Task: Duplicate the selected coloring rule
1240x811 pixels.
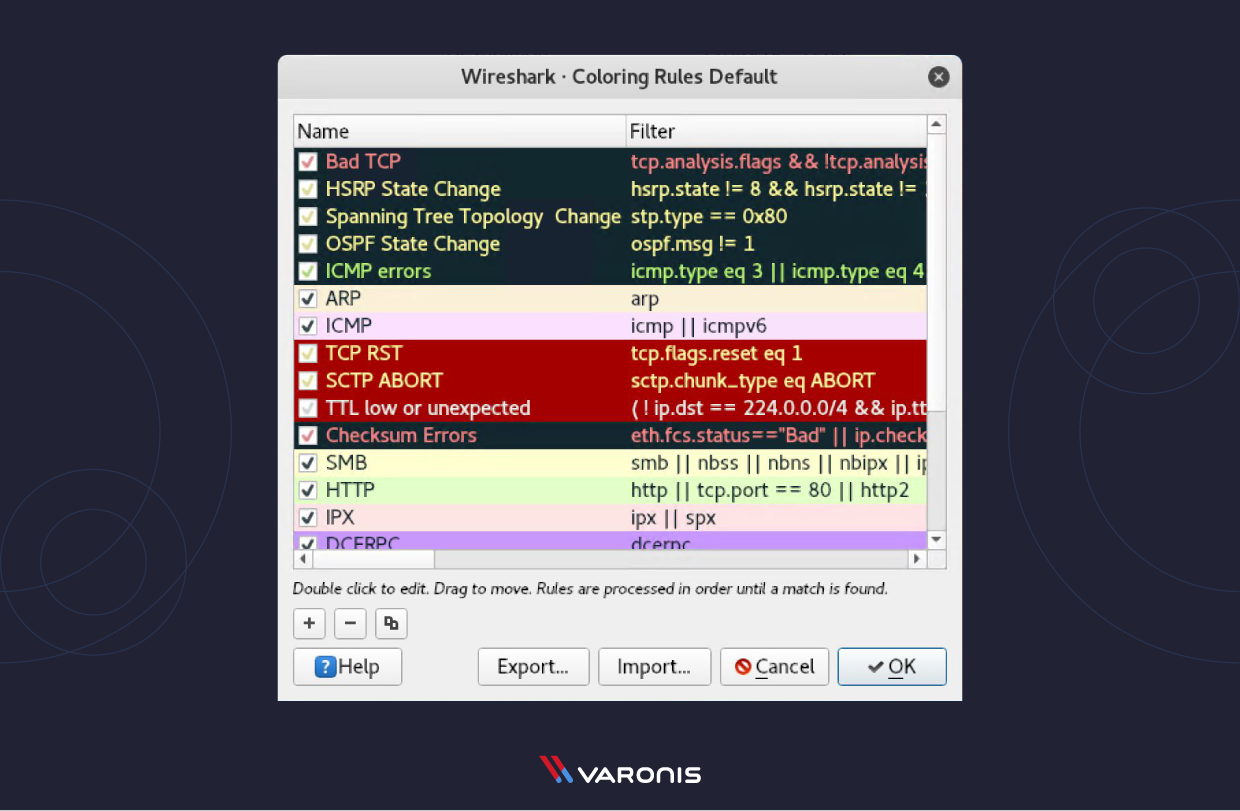Action: (391, 623)
